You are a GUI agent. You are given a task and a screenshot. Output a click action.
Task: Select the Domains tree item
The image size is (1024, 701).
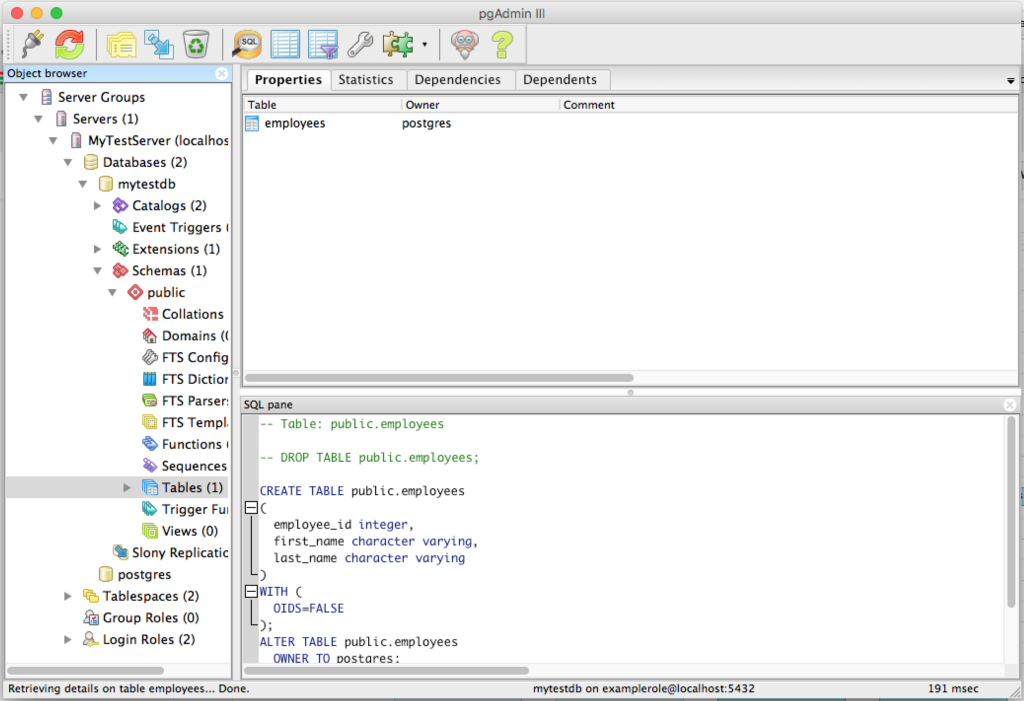point(185,336)
